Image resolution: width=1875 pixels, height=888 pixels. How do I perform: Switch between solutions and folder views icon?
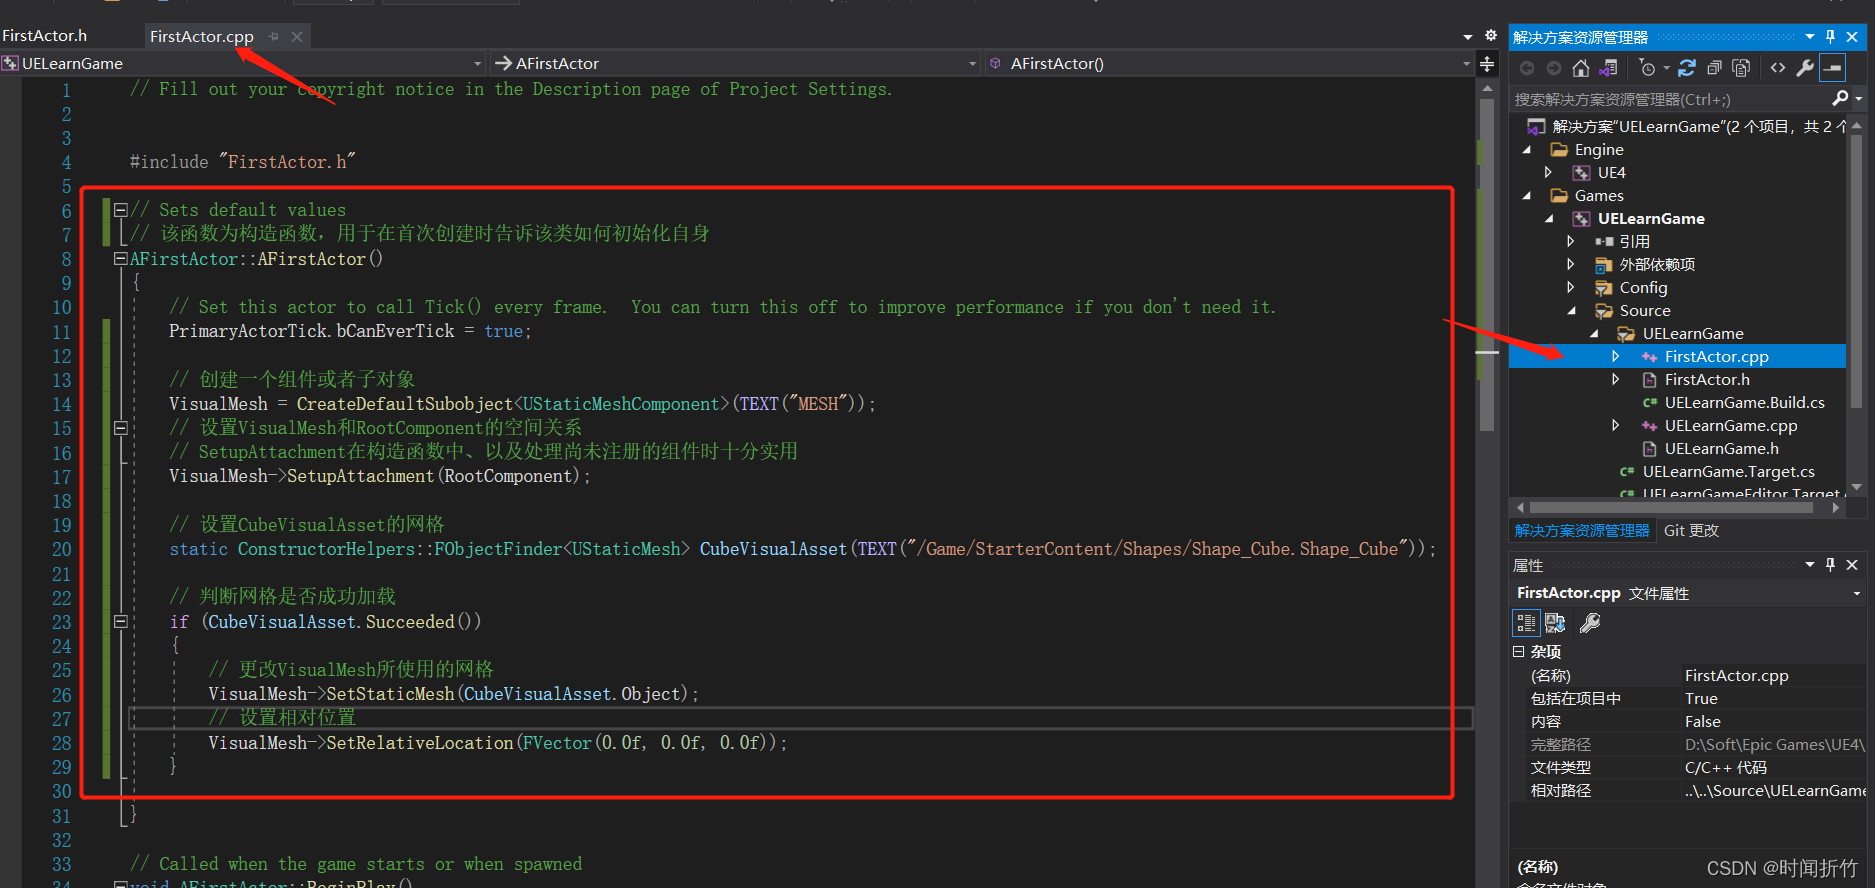1608,68
